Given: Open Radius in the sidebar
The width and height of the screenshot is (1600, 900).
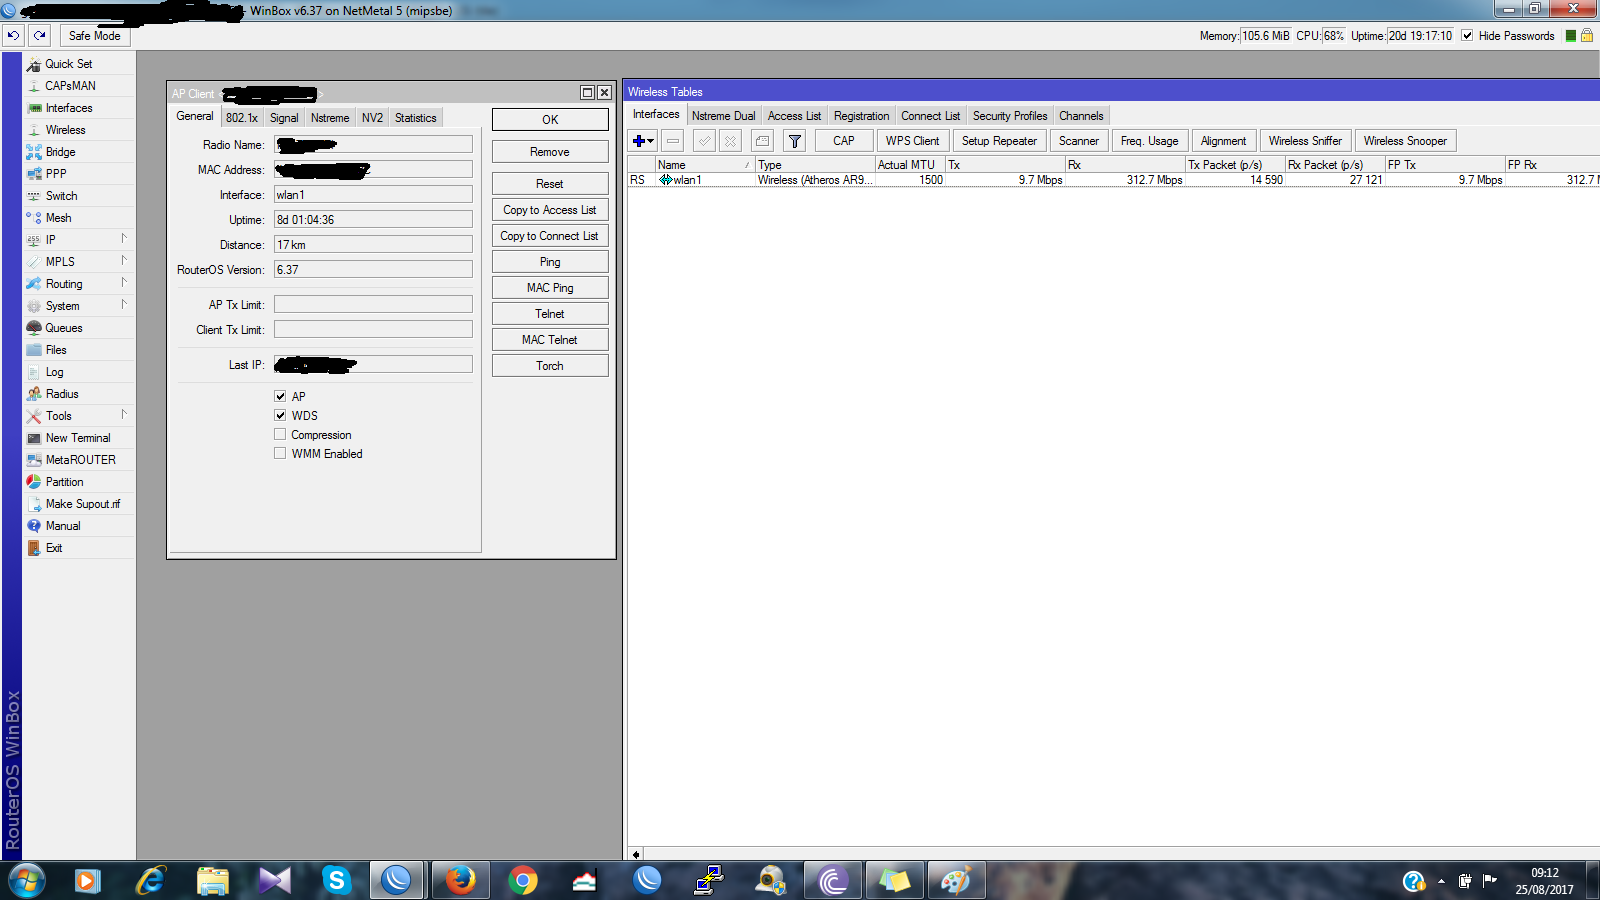Looking at the screenshot, I should pyautogui.click(x=62, y=394).
